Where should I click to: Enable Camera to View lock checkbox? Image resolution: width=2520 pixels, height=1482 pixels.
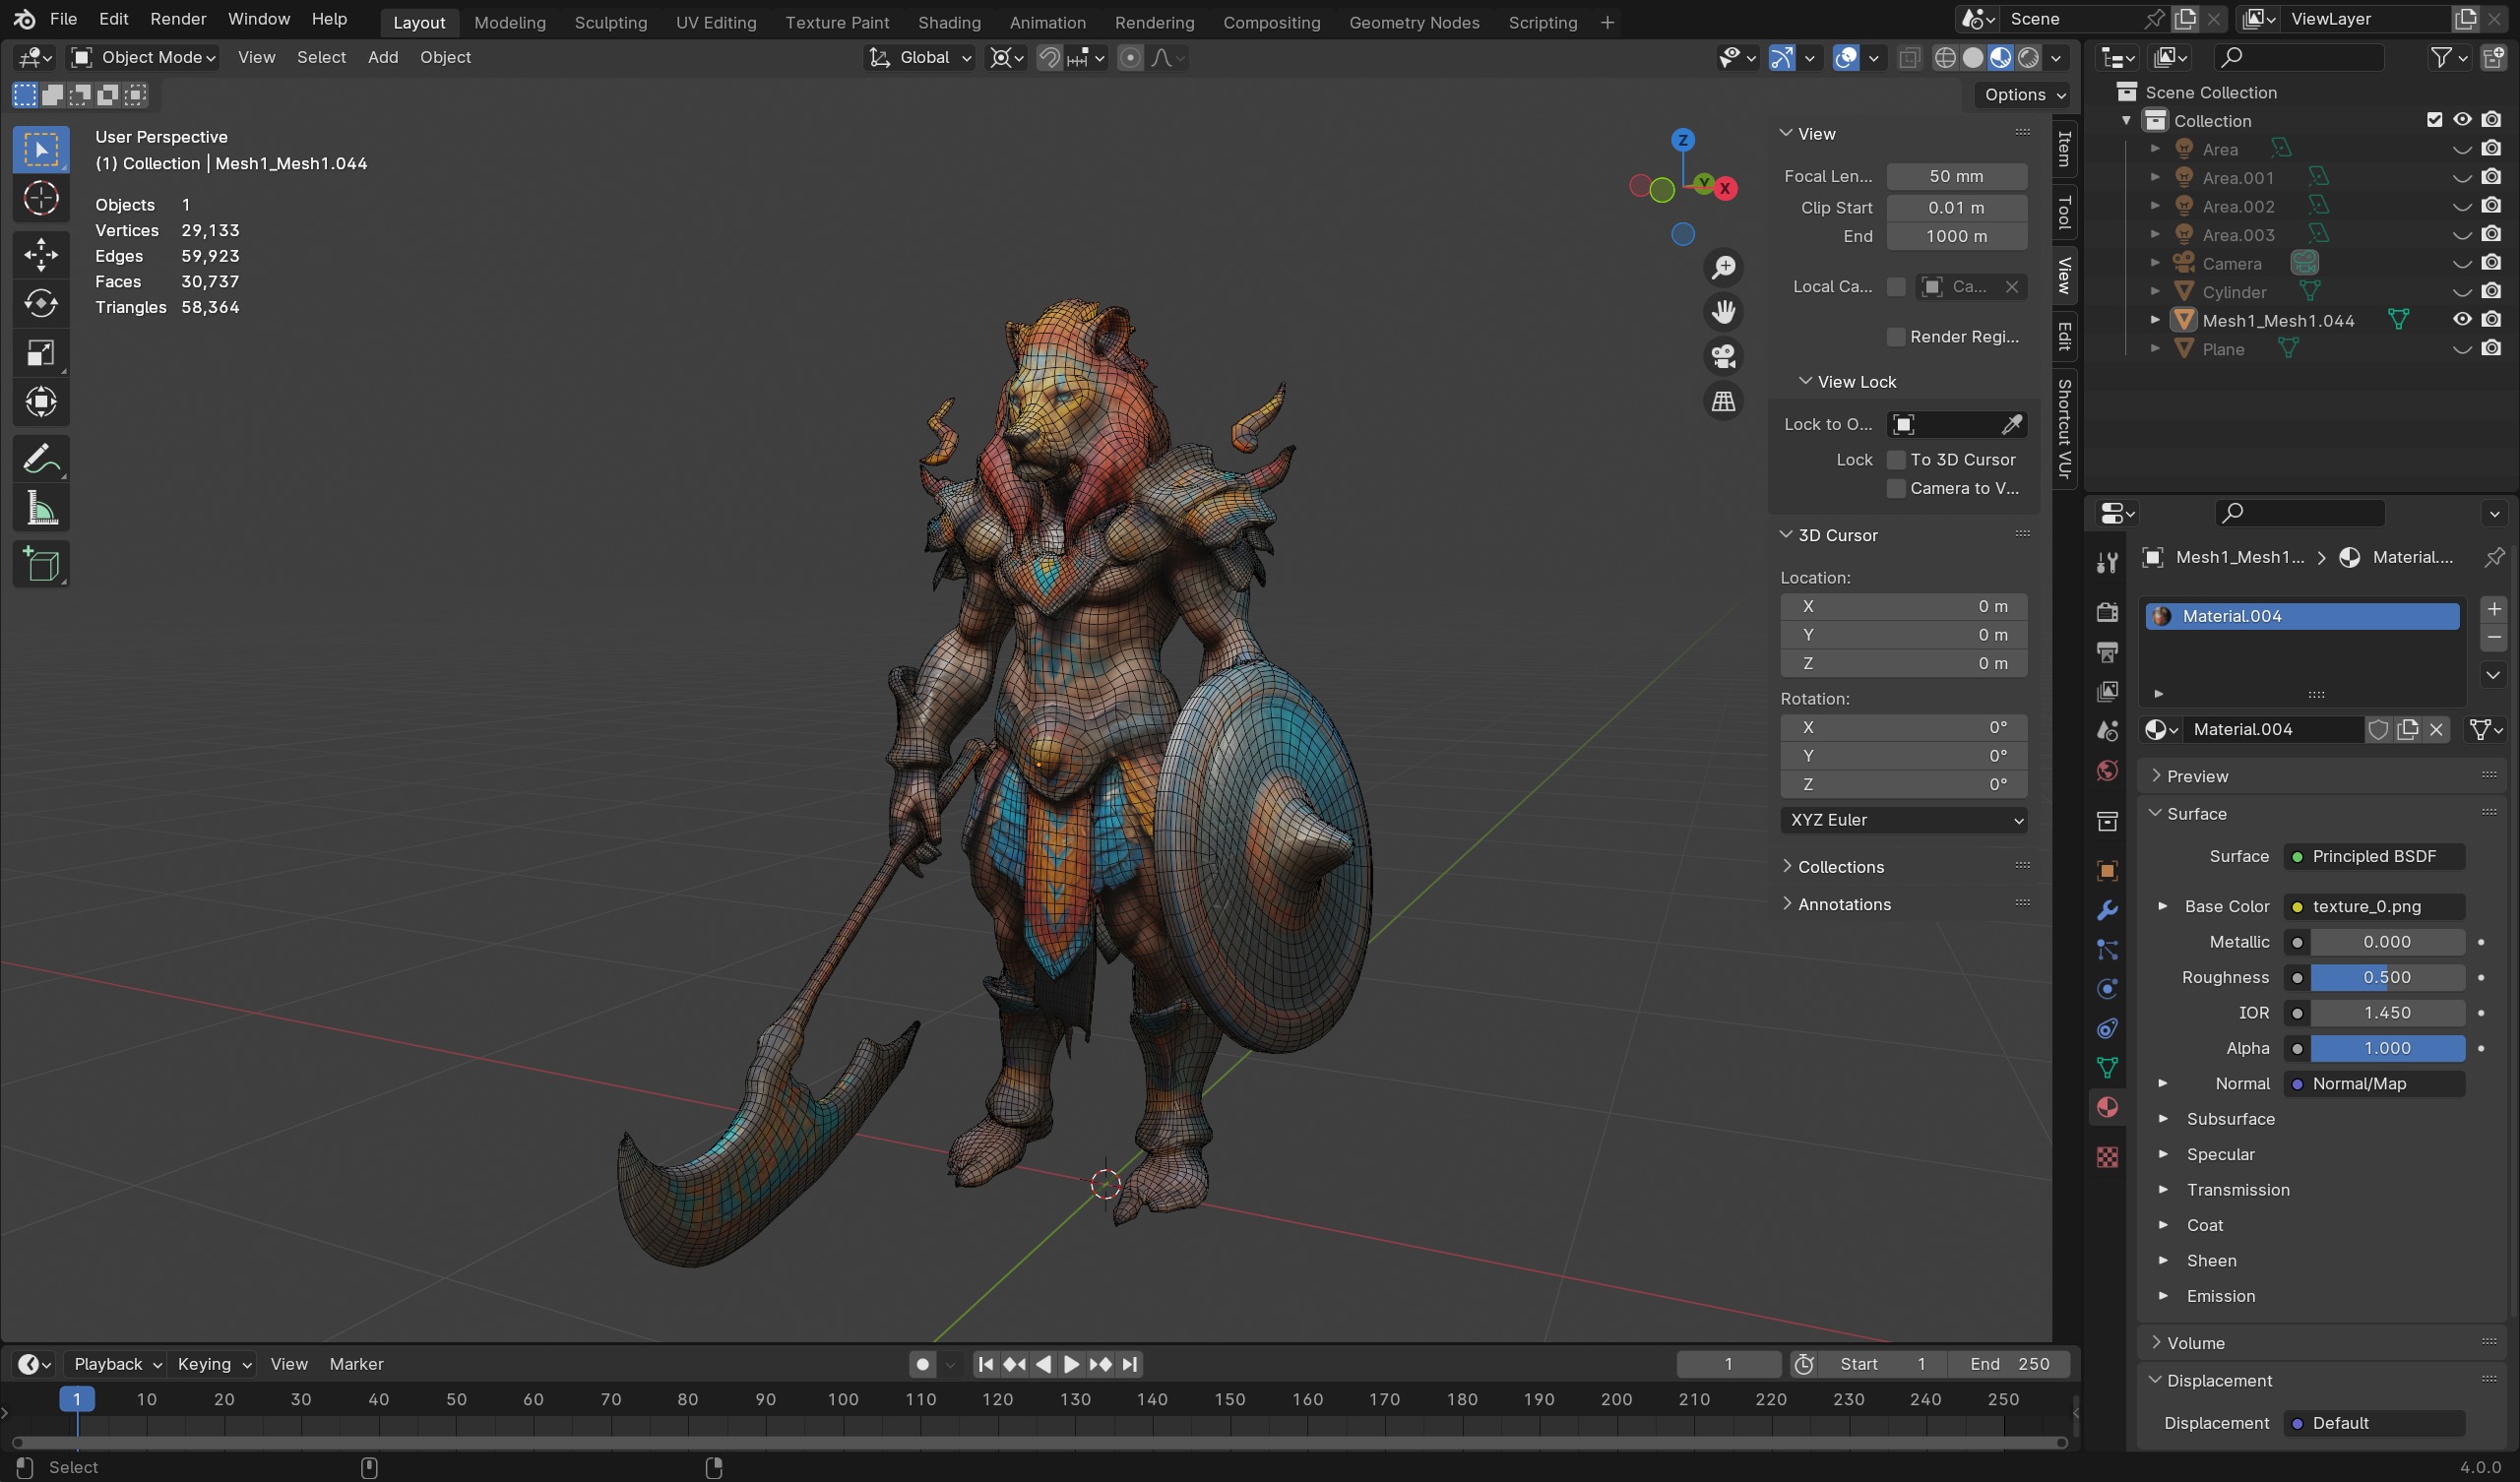click(1895, 489)
